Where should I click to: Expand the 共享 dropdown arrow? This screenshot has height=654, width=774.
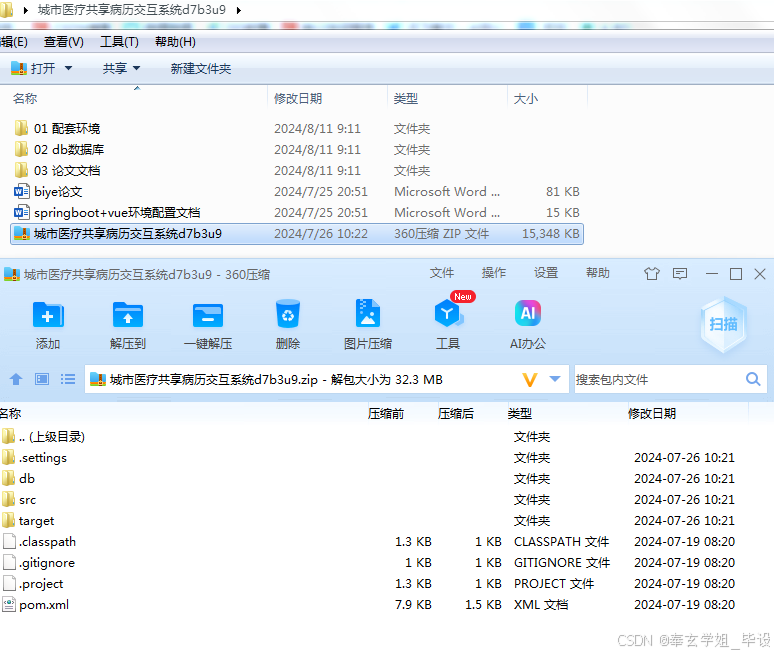[136, 68]
